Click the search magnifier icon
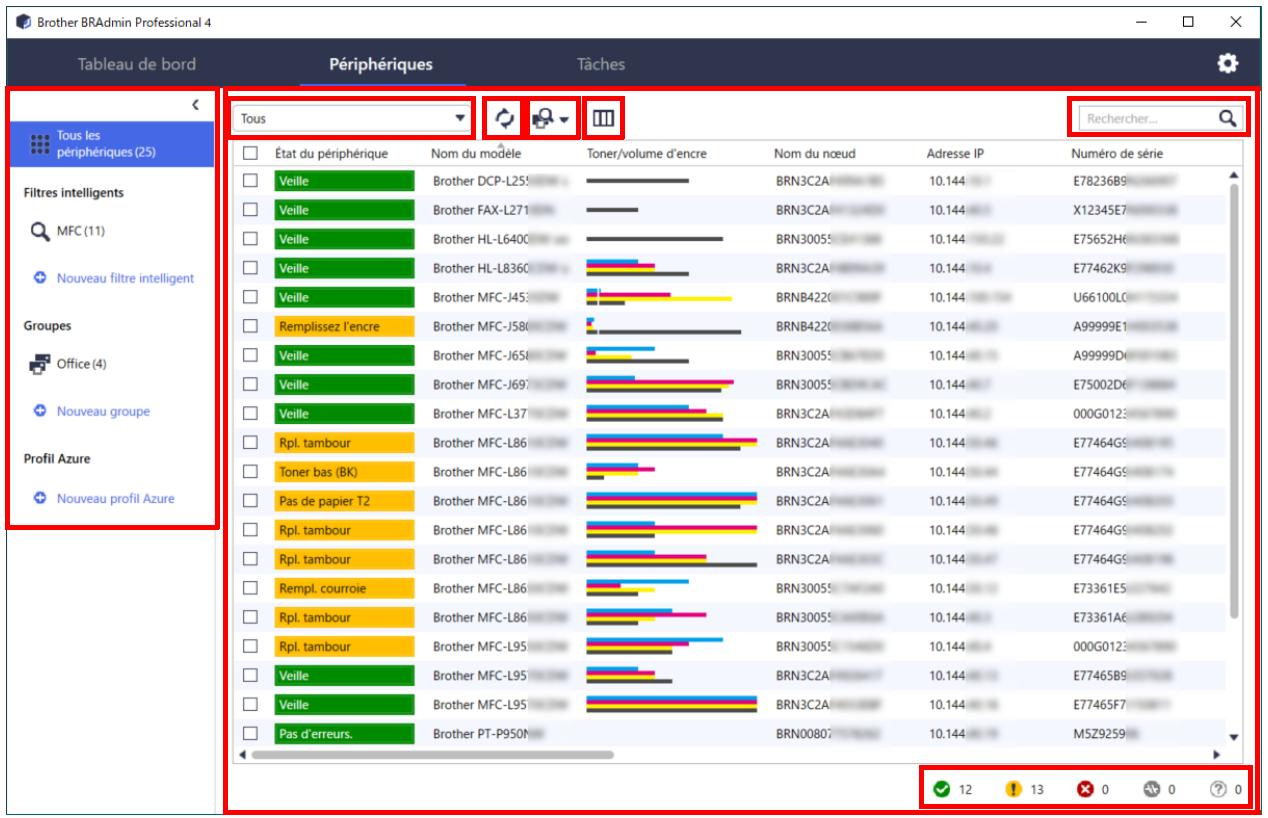1268x818 pixels. 1227,118
